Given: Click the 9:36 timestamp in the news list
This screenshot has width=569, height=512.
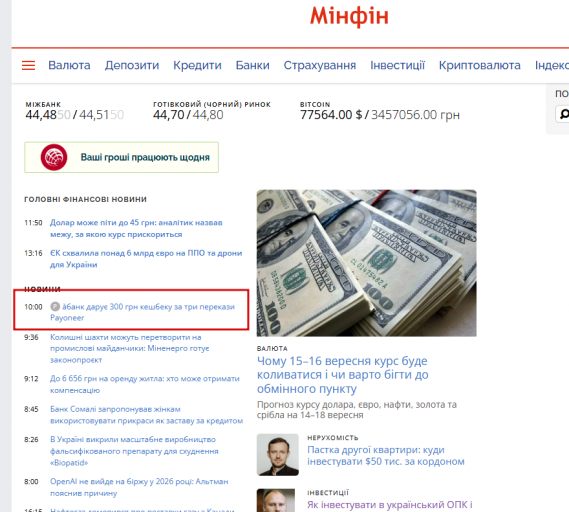Looking at the screenshot, I should pos(31,337).
